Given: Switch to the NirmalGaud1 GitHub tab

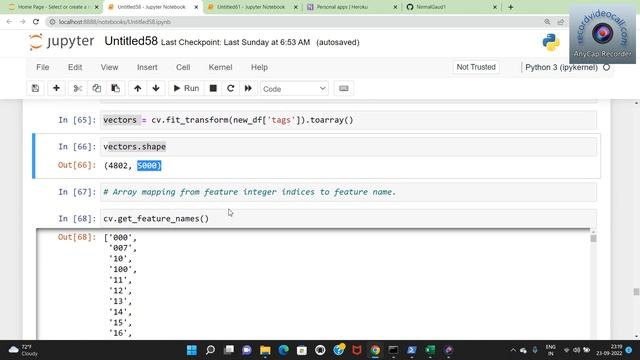Looking at the screenshot, I should [x=431, y=7].
